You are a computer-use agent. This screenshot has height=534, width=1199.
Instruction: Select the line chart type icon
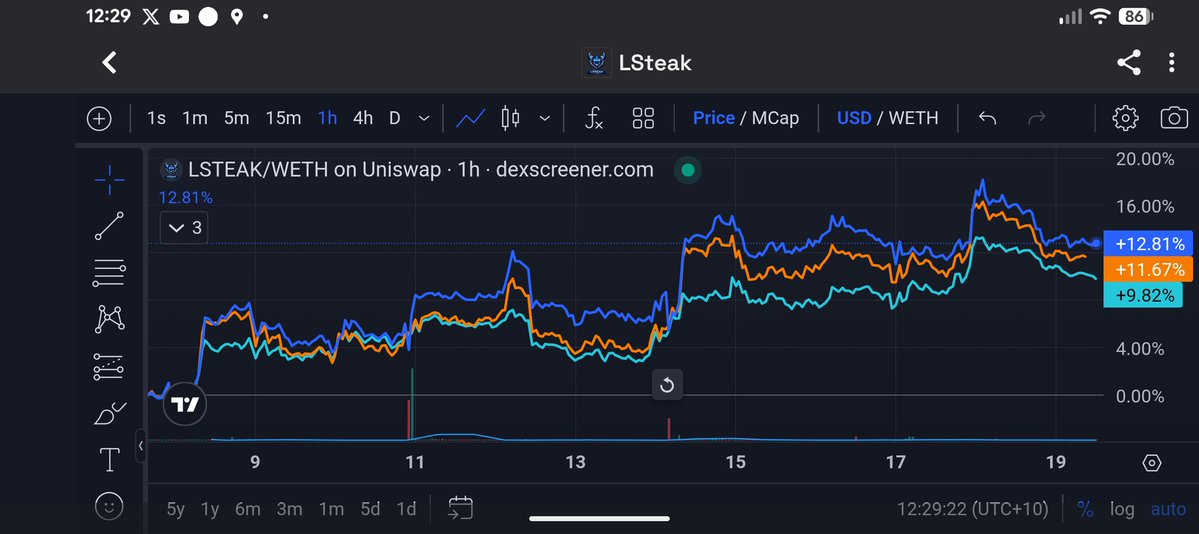[x=470, y=119]
